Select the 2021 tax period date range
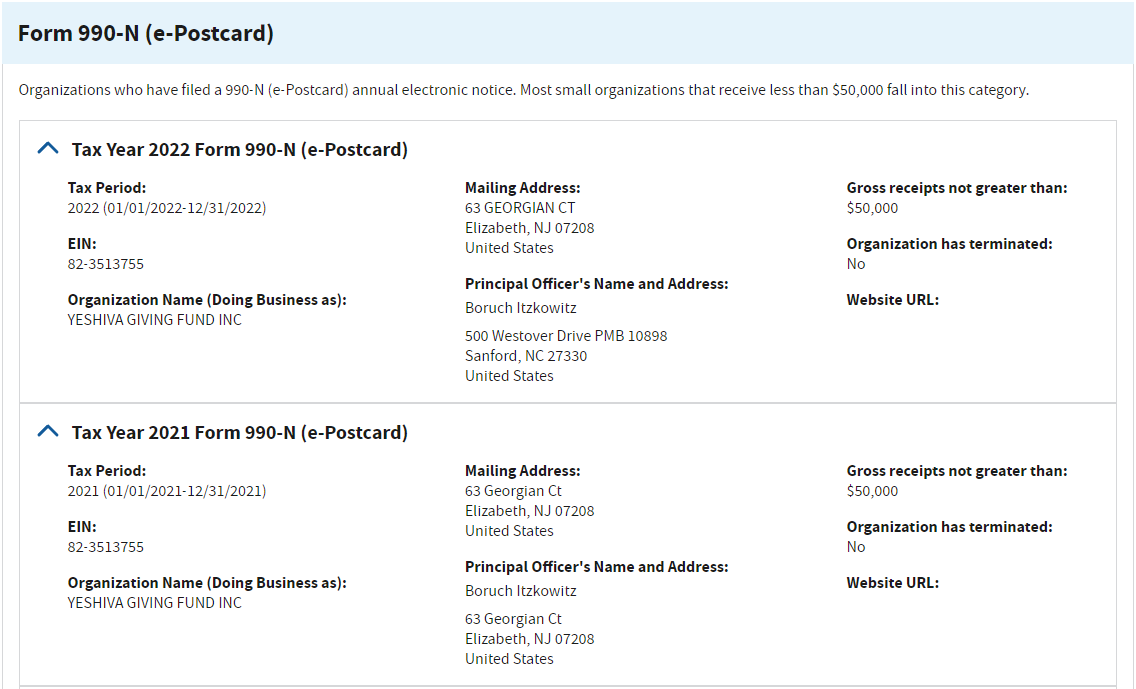Image resolution: width=1136 pixels, height=689 pixels. click(166, 491)
